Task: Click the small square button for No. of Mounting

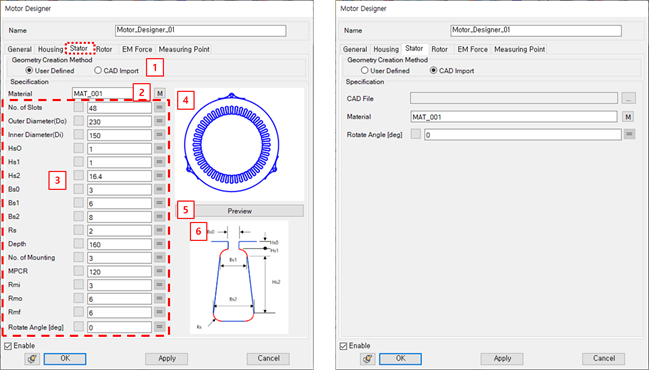Action: 78,257
